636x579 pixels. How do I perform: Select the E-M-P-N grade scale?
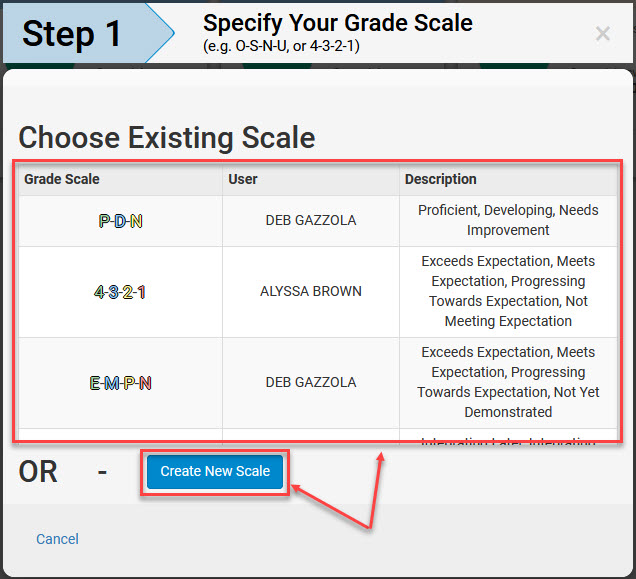click(x=120, y=383)
